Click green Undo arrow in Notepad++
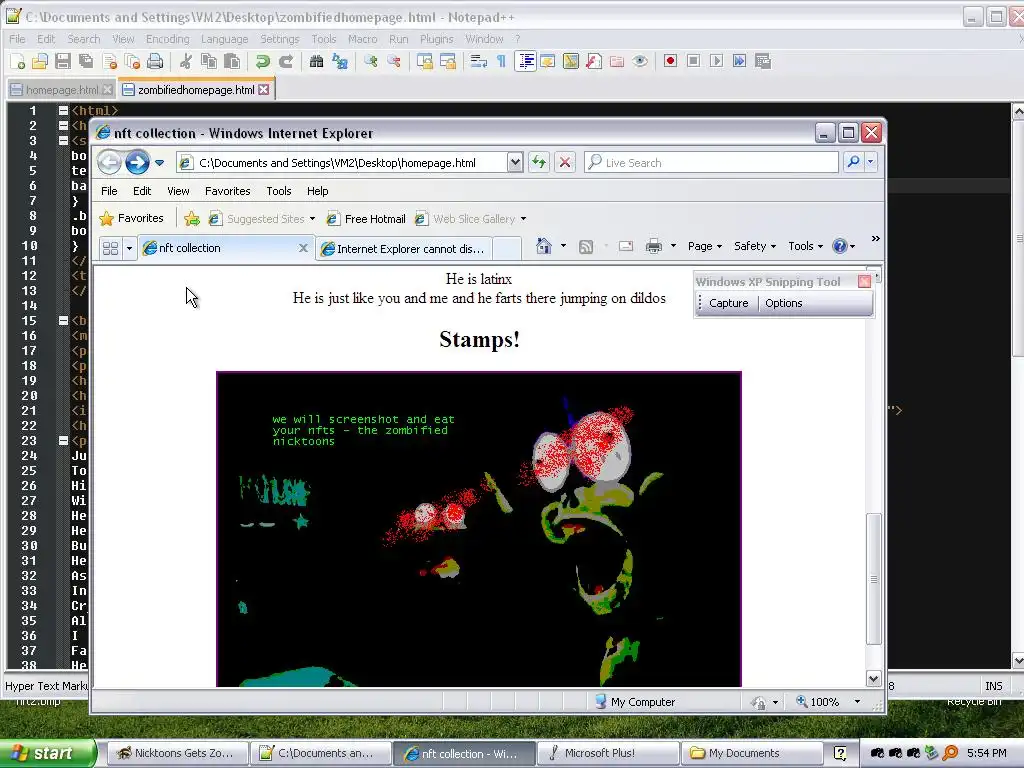Image resolution: width=1024 pixels, height=768 pixels. point(263,61)
